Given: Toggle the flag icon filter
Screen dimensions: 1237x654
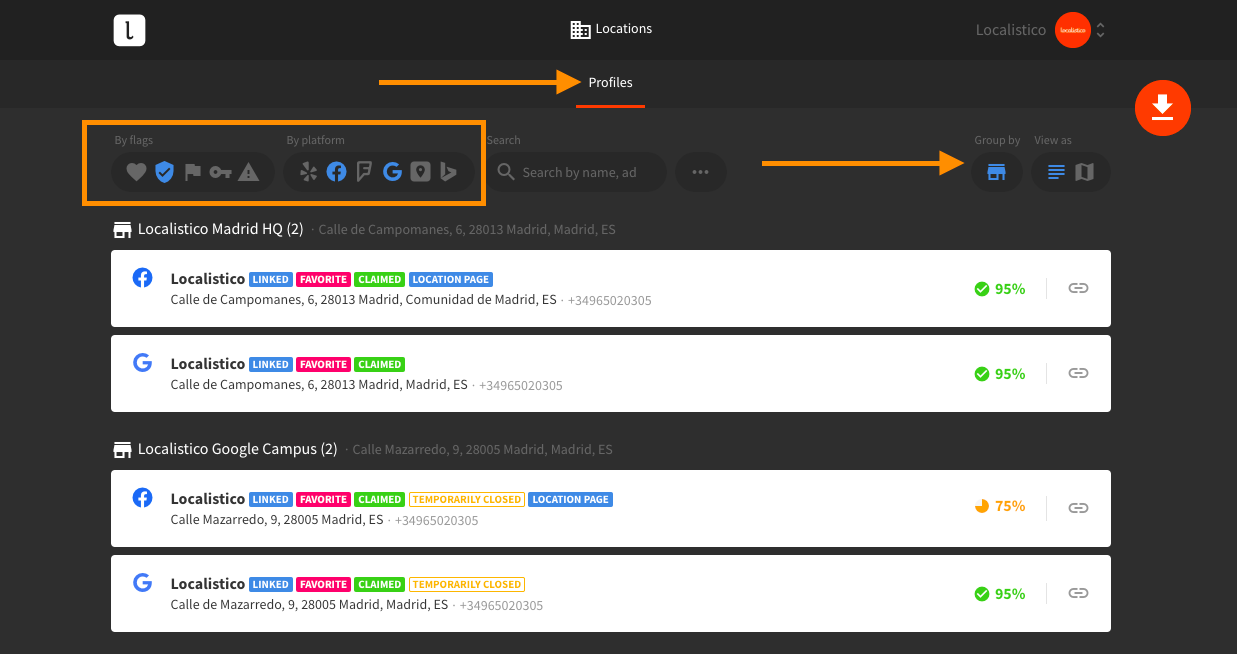Looking at the screenshot, I should tap(193, 172).
